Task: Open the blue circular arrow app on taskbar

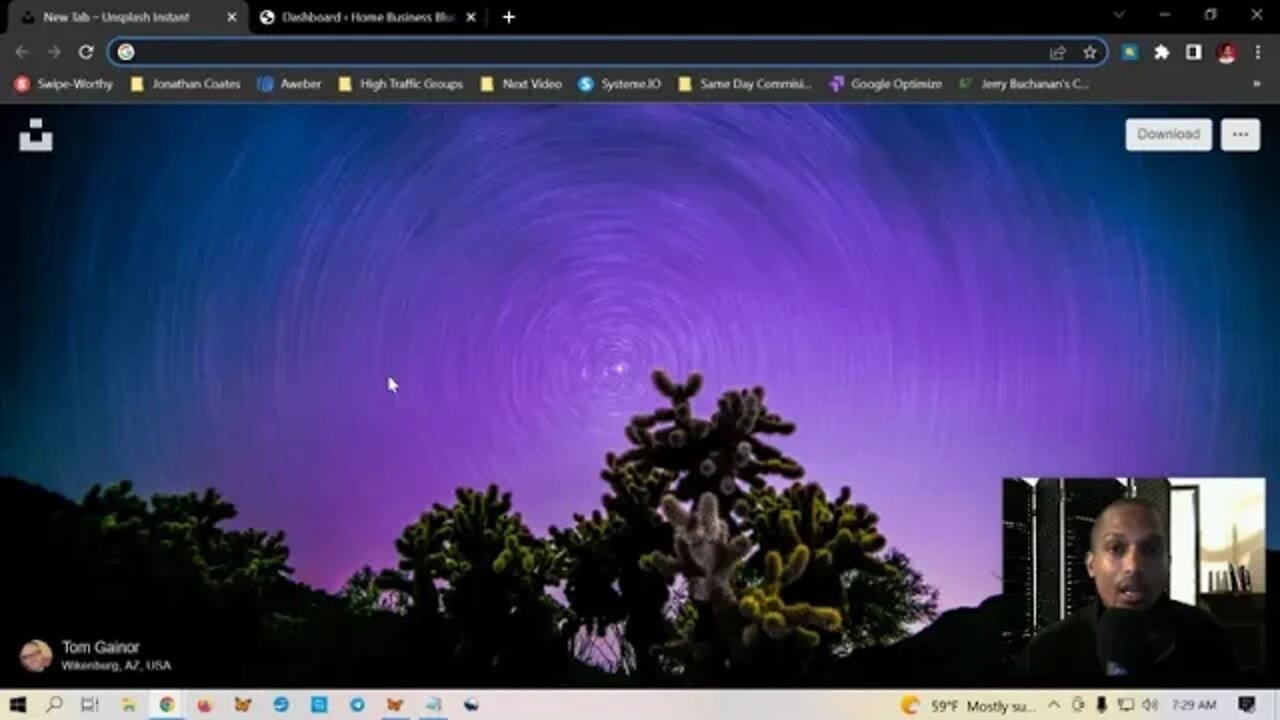Action: click(280, 705)
